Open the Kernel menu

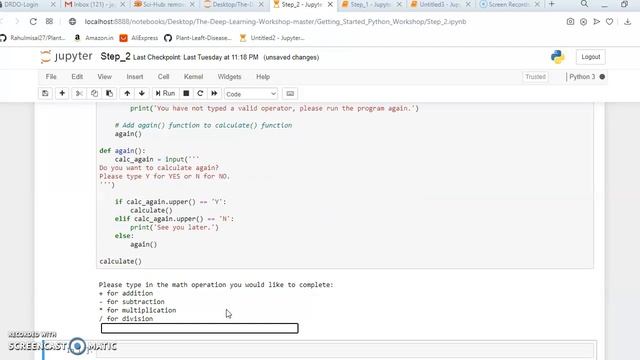click(x=193, y=77)
